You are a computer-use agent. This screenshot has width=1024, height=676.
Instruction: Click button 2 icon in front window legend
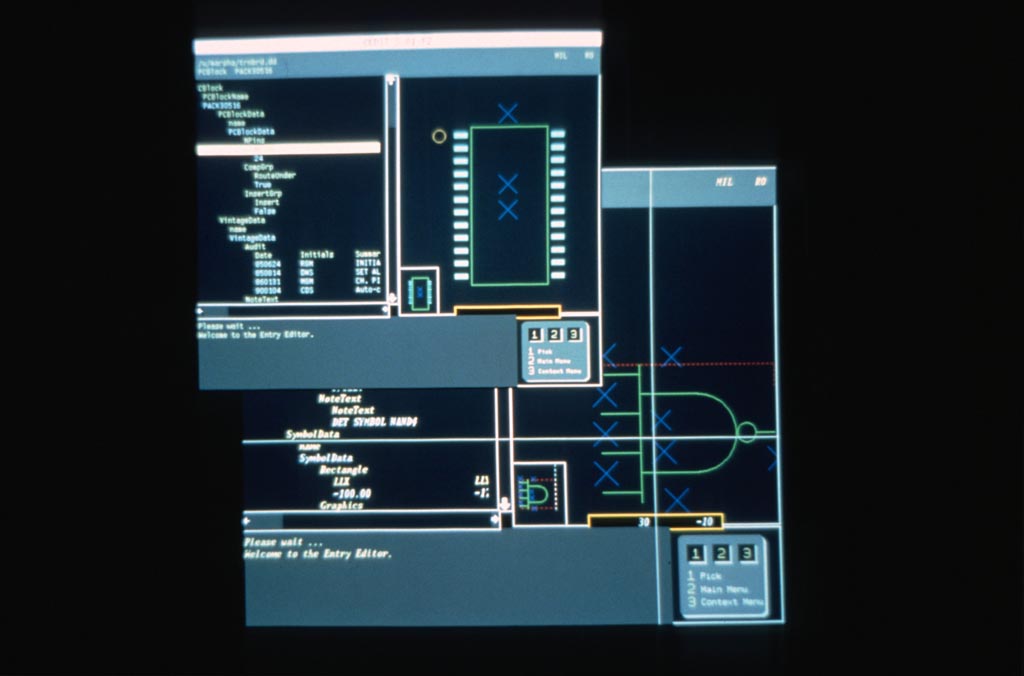click(555, 335)
